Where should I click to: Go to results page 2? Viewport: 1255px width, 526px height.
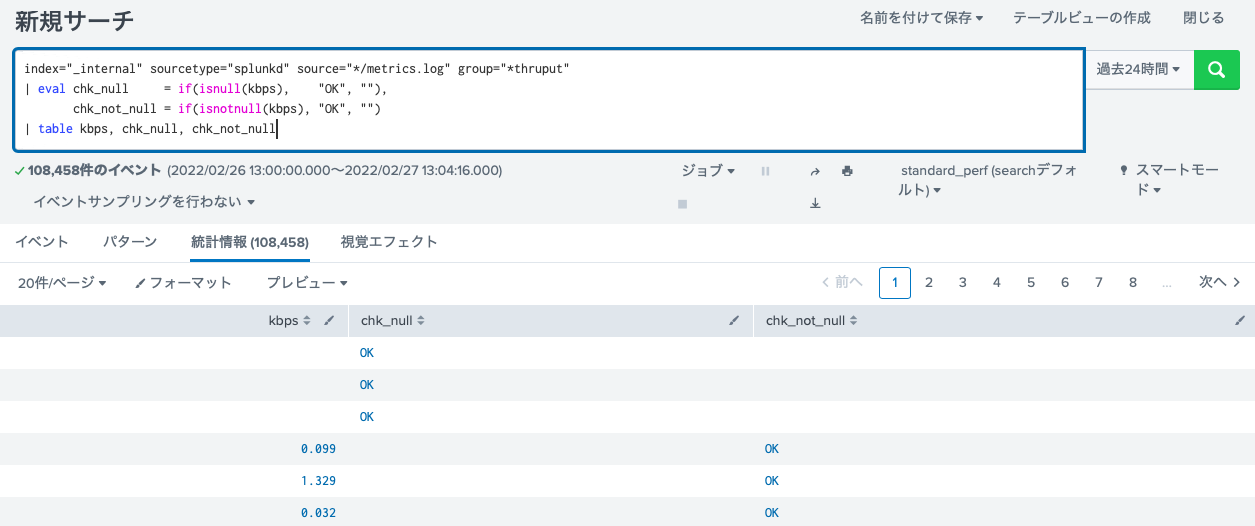(x=929, y=283)
